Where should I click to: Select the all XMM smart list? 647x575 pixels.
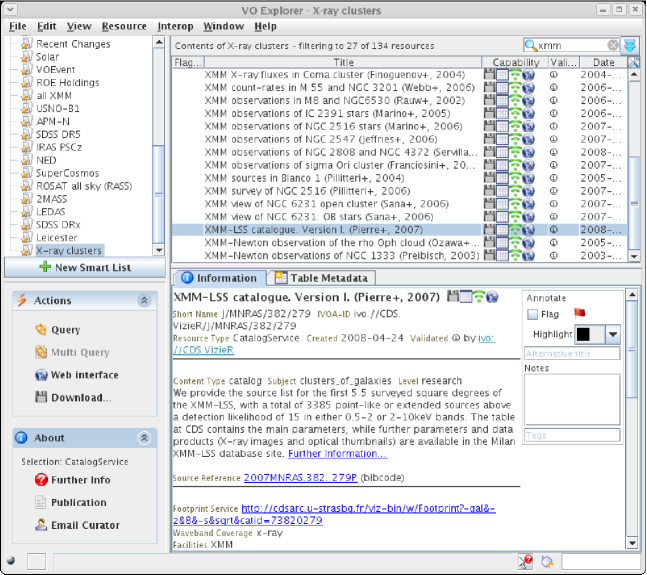pos(54,95)
